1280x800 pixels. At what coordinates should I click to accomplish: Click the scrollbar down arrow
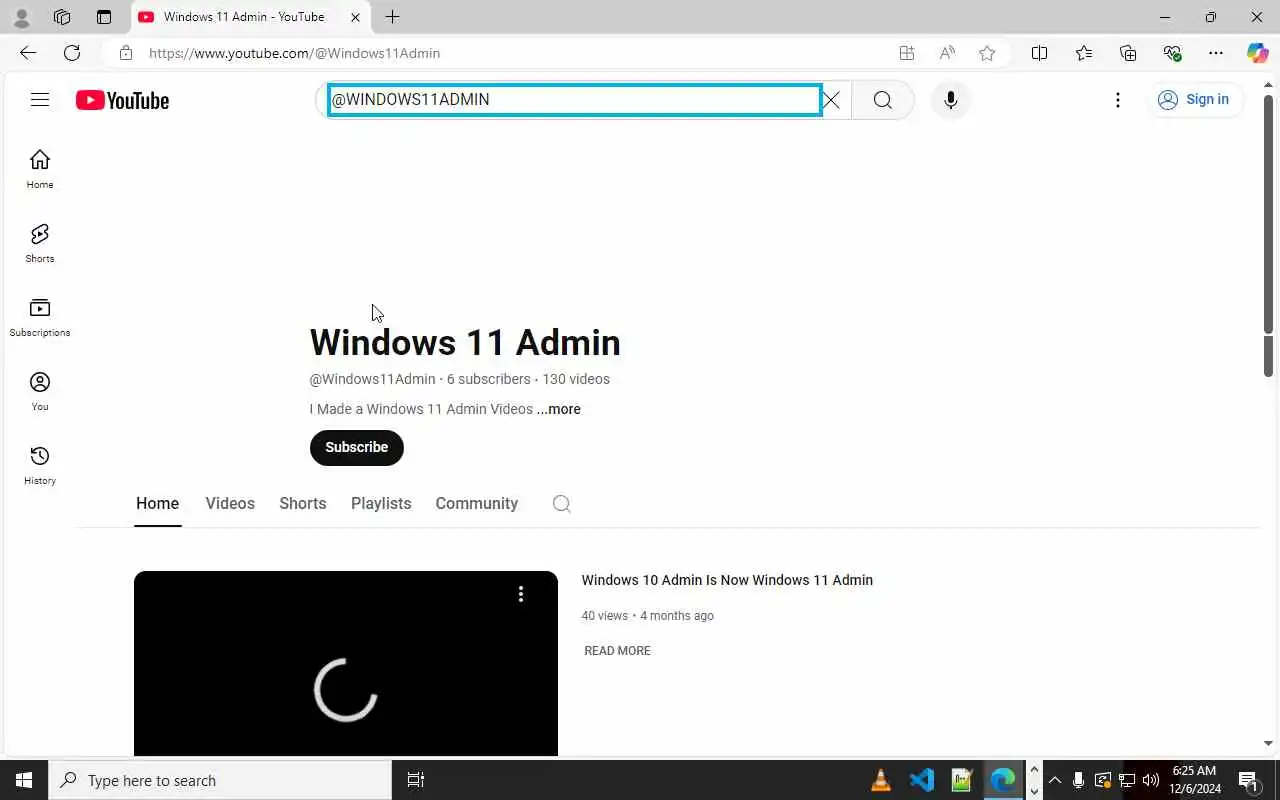pyautogui.click(x=1268, y=743)
